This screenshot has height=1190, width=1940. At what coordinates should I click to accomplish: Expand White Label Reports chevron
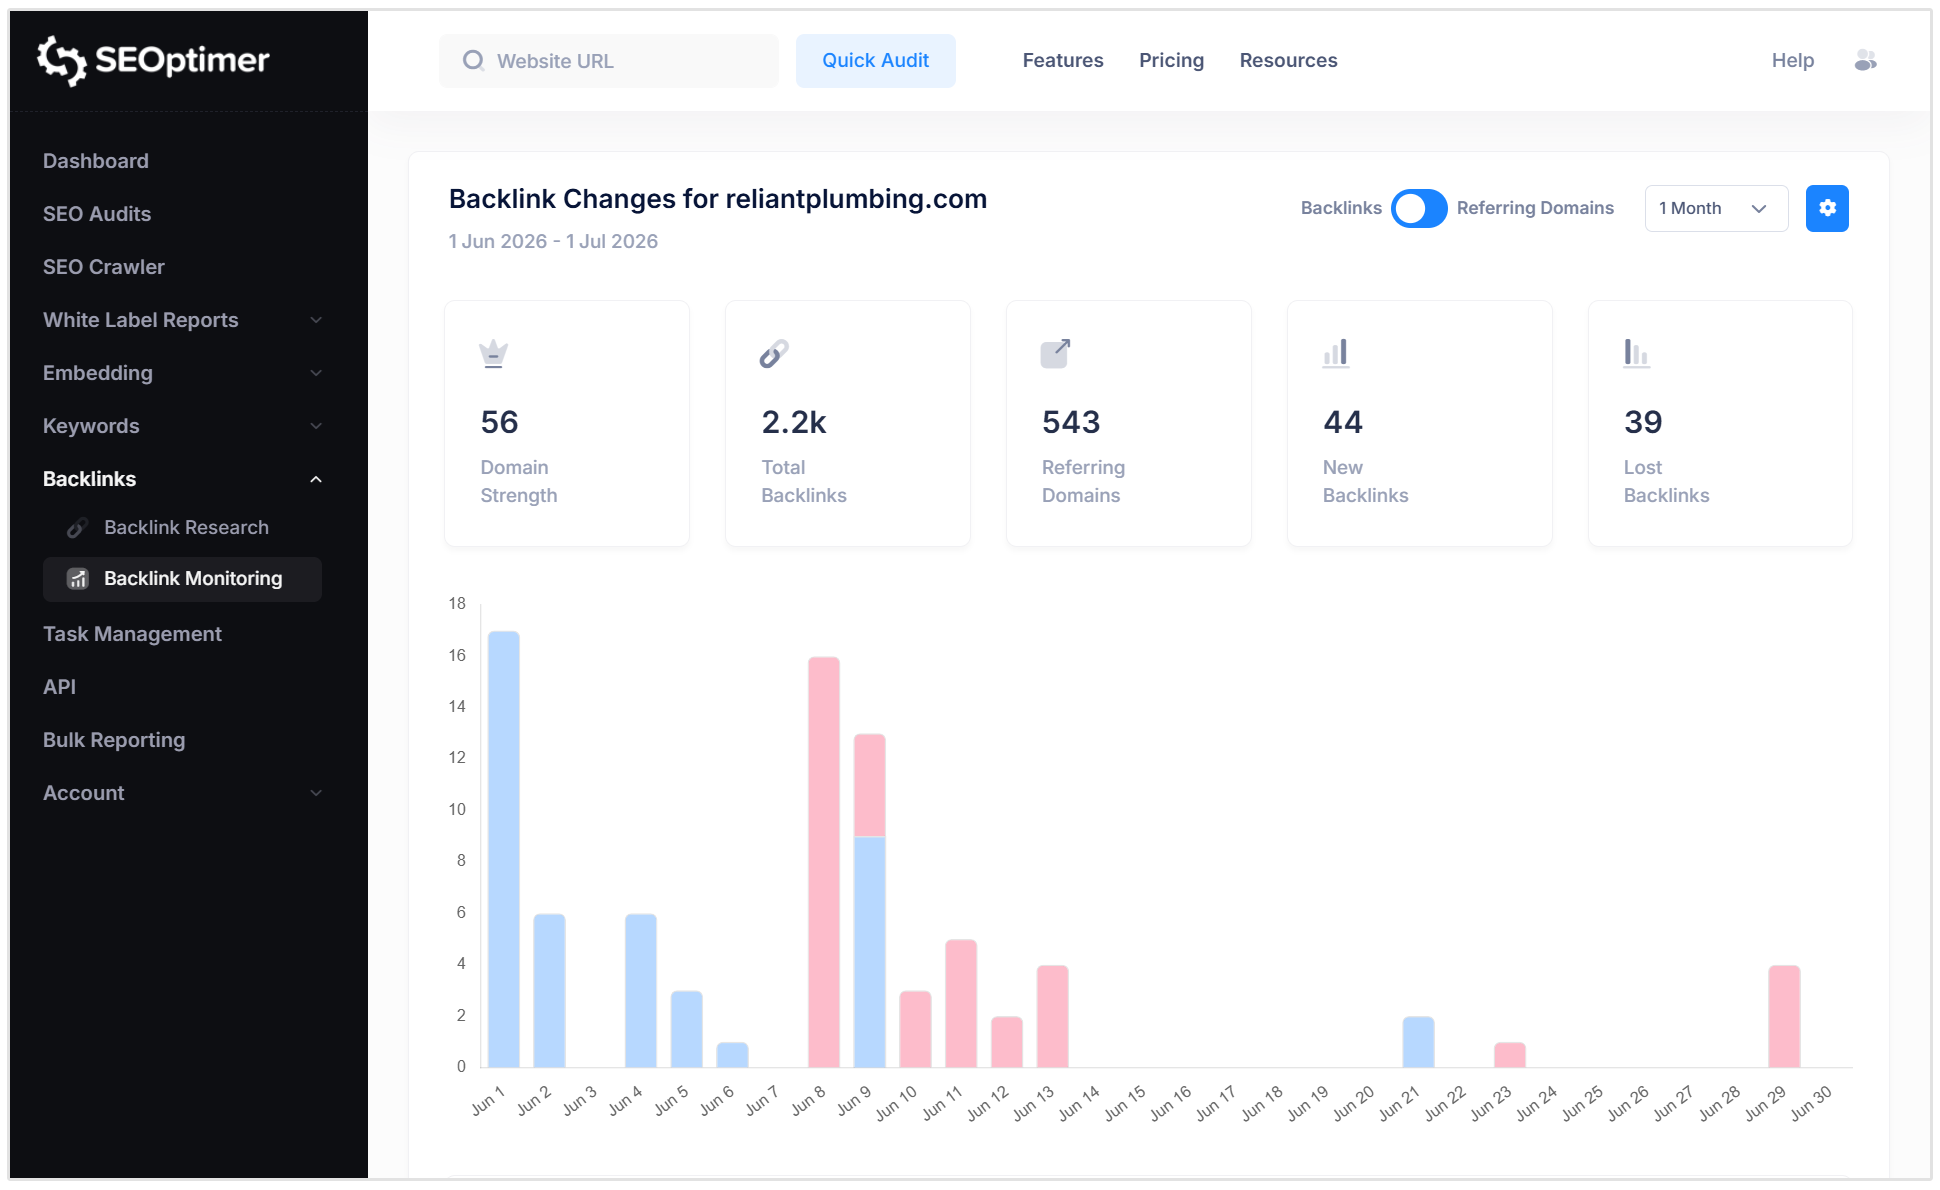coord(316,320)
